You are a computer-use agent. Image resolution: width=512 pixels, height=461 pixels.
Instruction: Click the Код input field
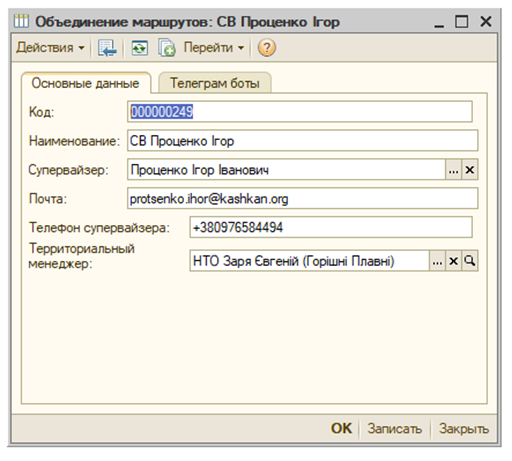click(300, 112)
